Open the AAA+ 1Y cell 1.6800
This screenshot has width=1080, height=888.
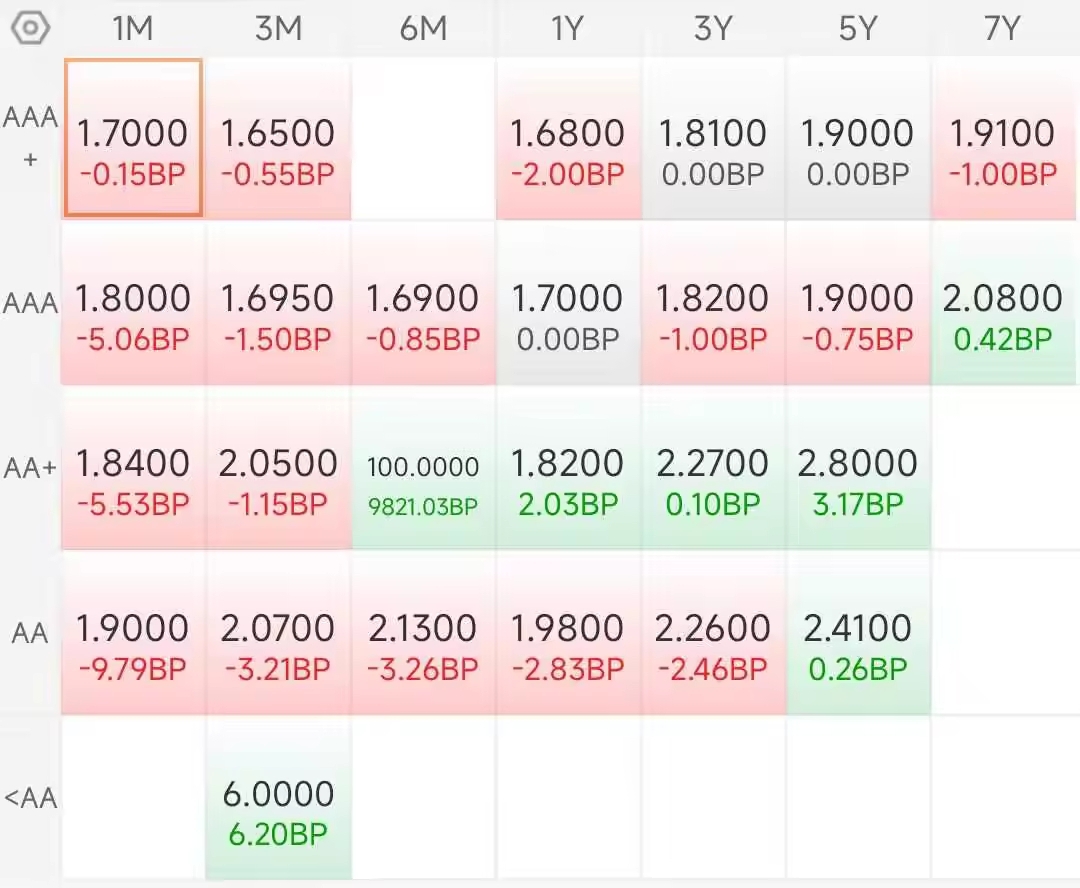click(568, 138)
